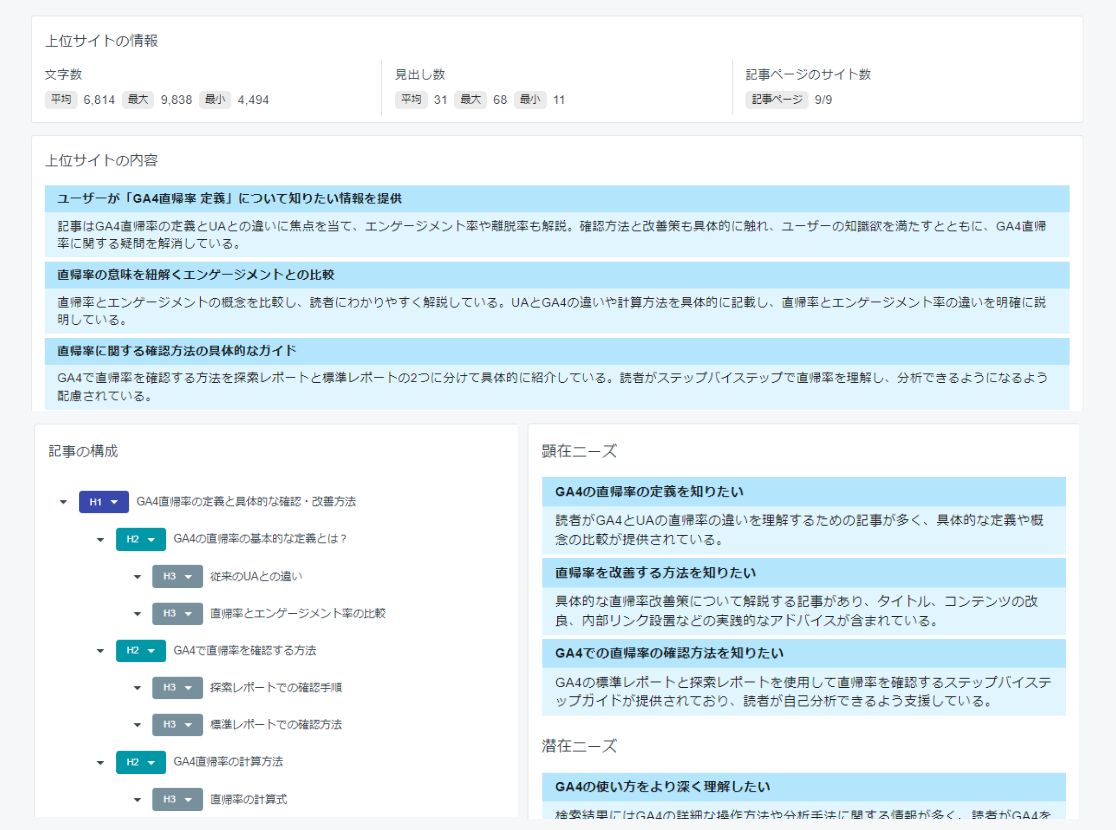Screen dimensions: 1116x830
Task: Open the H3 dropdown next to 探索レポートでの確認手順
Action: click(x=189, y=687)
